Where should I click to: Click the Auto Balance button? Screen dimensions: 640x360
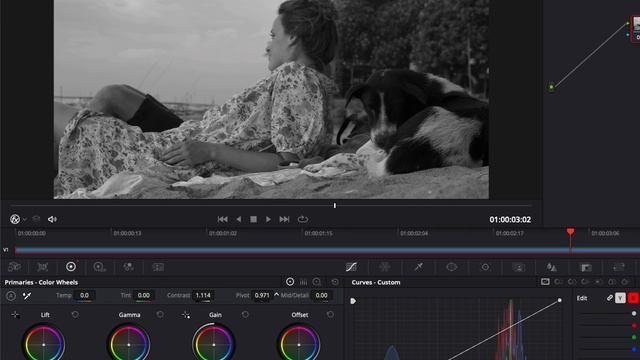click(11, 296)
